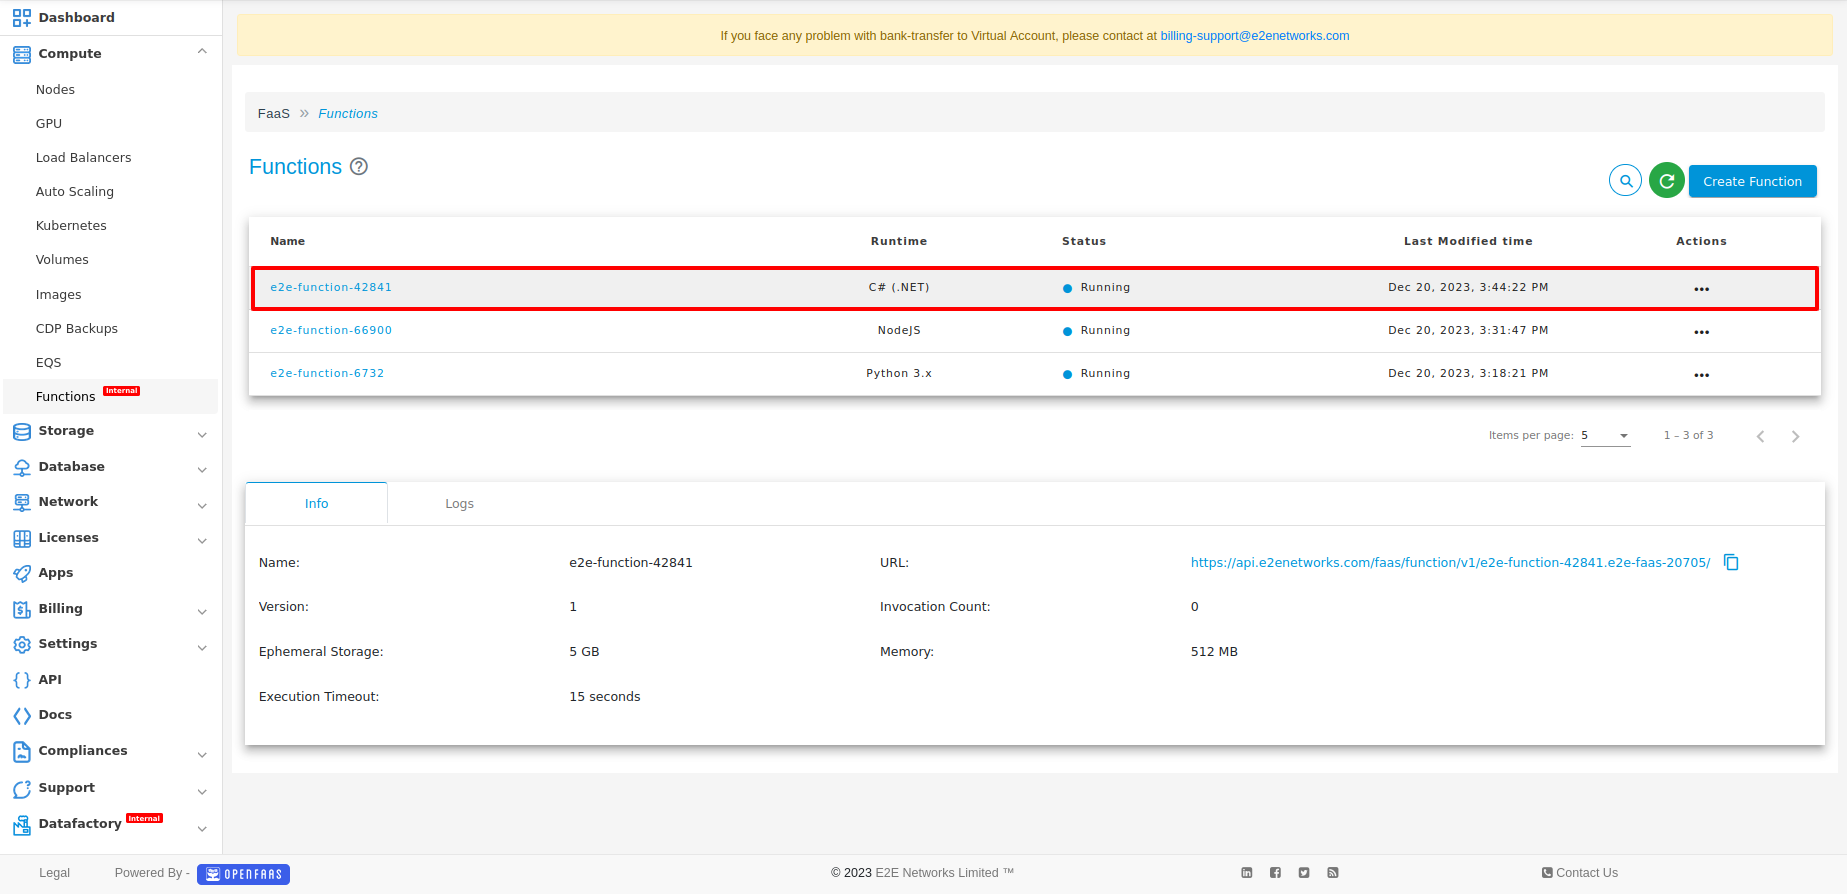Viewport: 1847px width, 894px height.
Task: Expand the Datafactory menu section
Action: tap(202, 829)
